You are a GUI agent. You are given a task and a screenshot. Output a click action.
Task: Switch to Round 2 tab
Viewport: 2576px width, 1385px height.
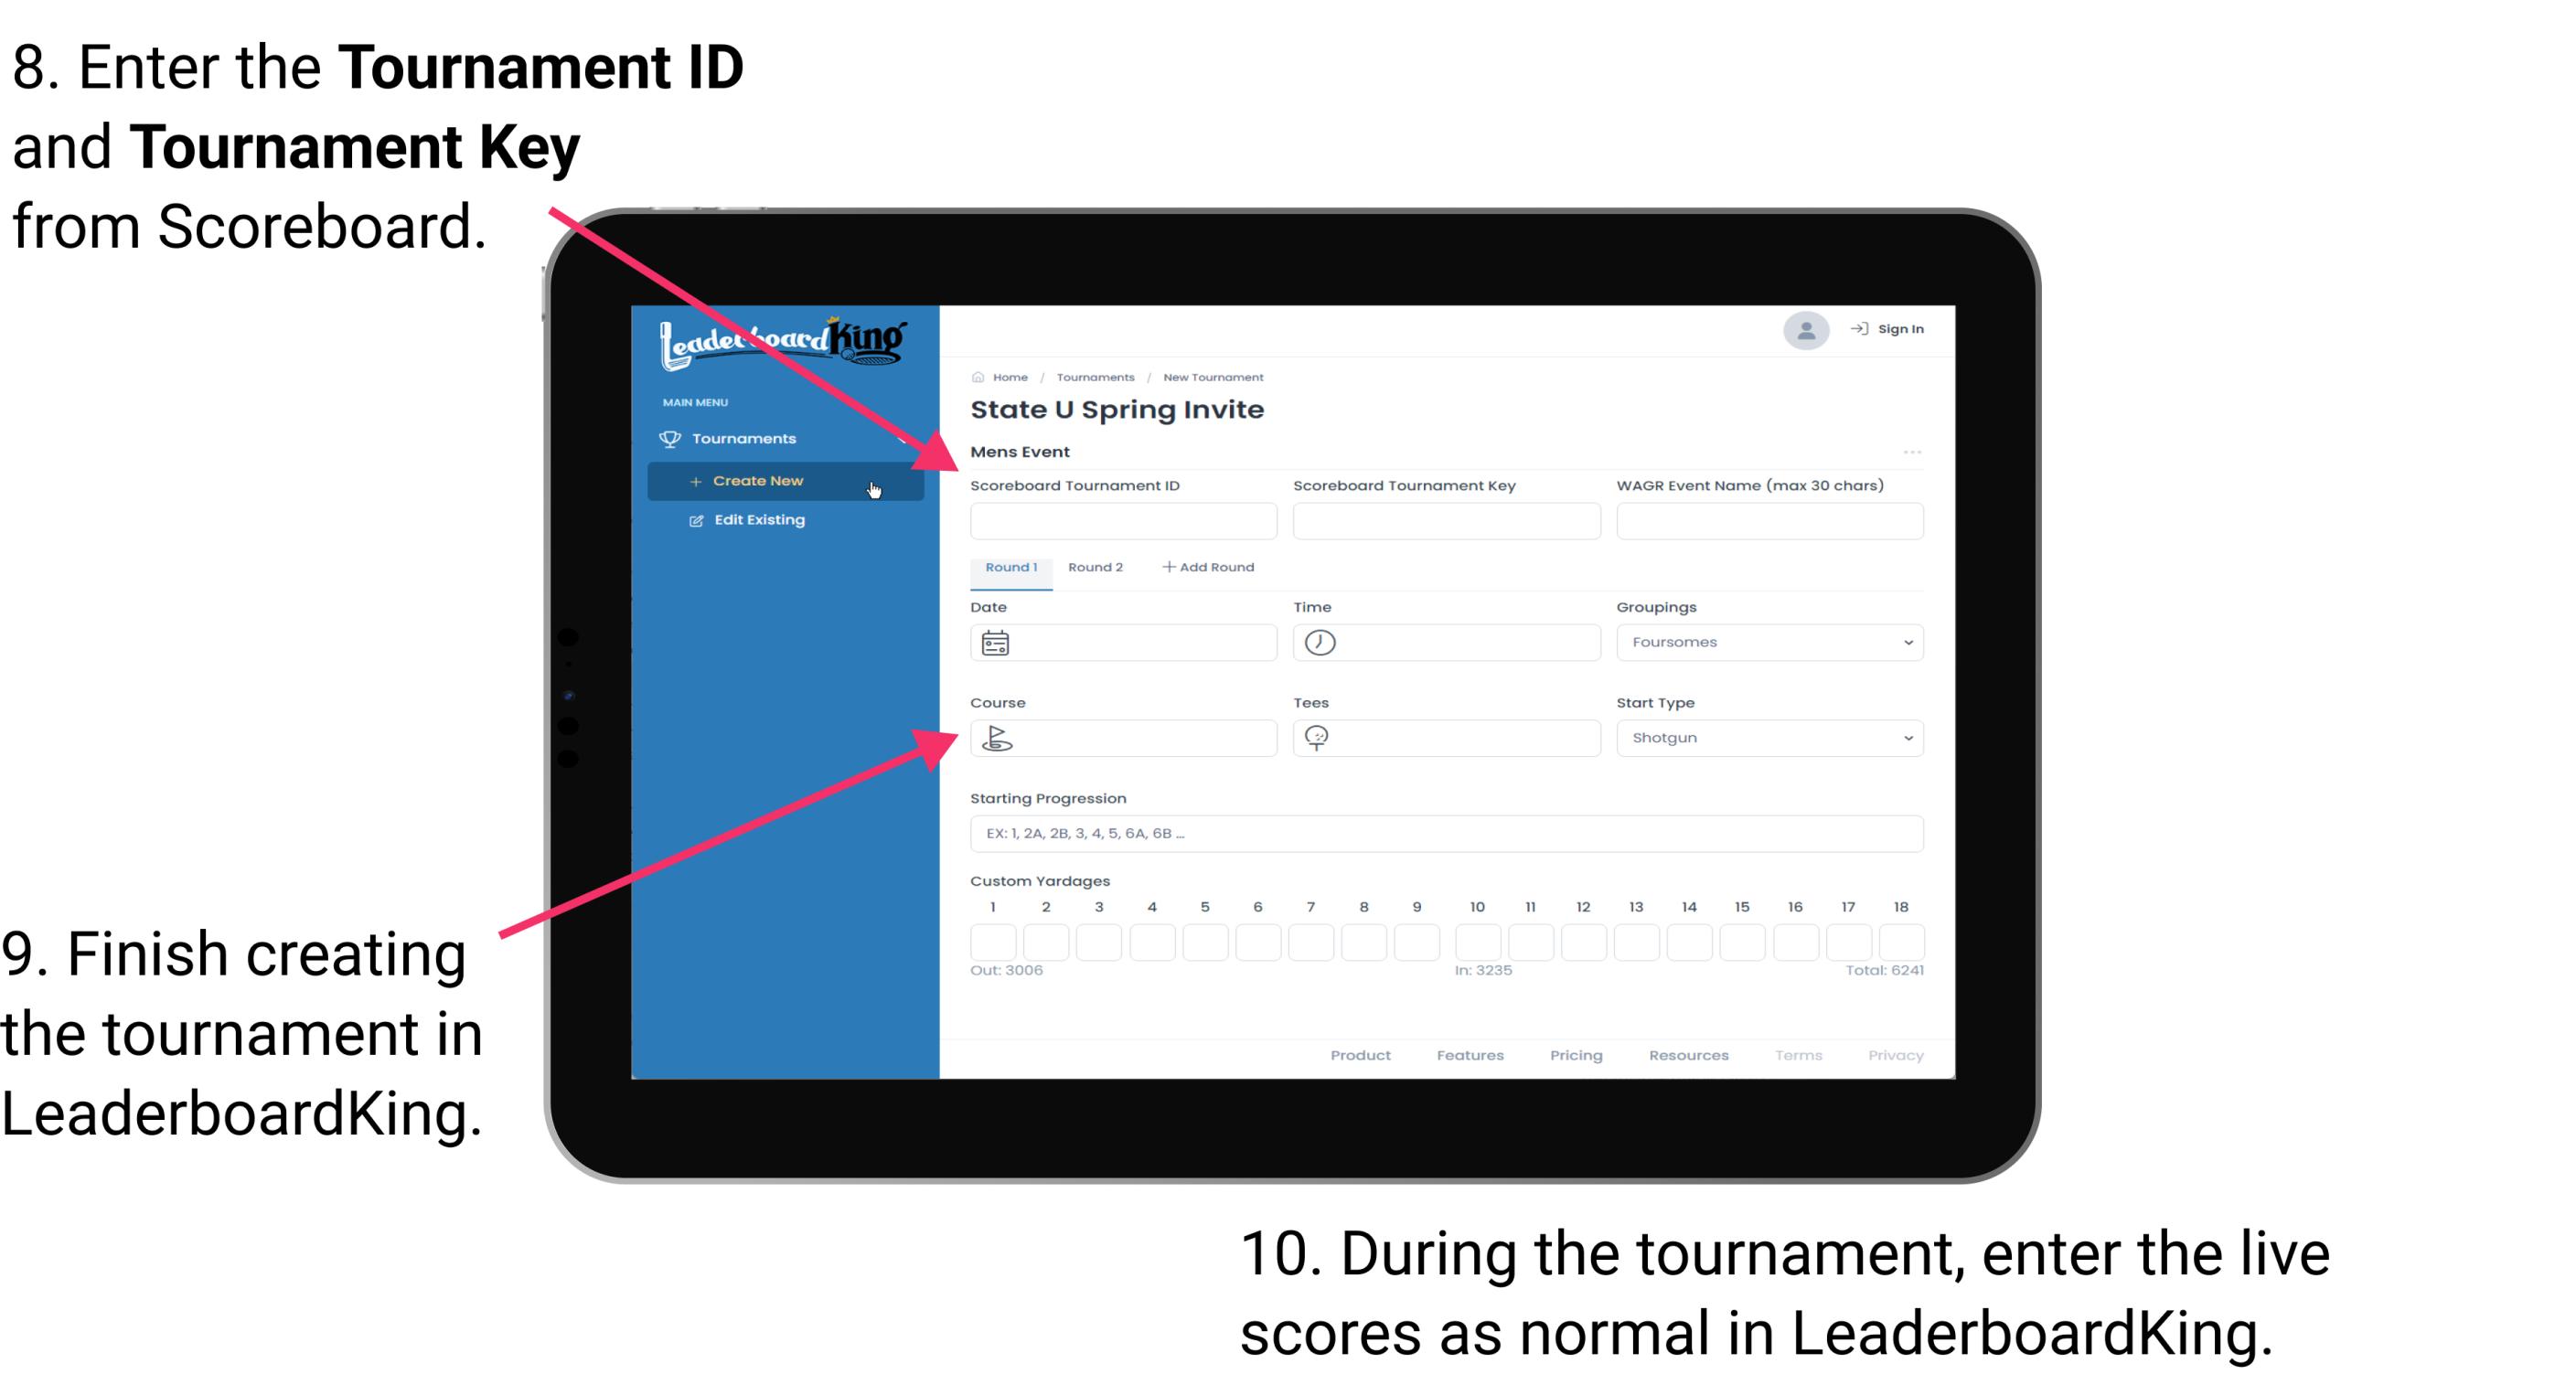pos(1094,568)
